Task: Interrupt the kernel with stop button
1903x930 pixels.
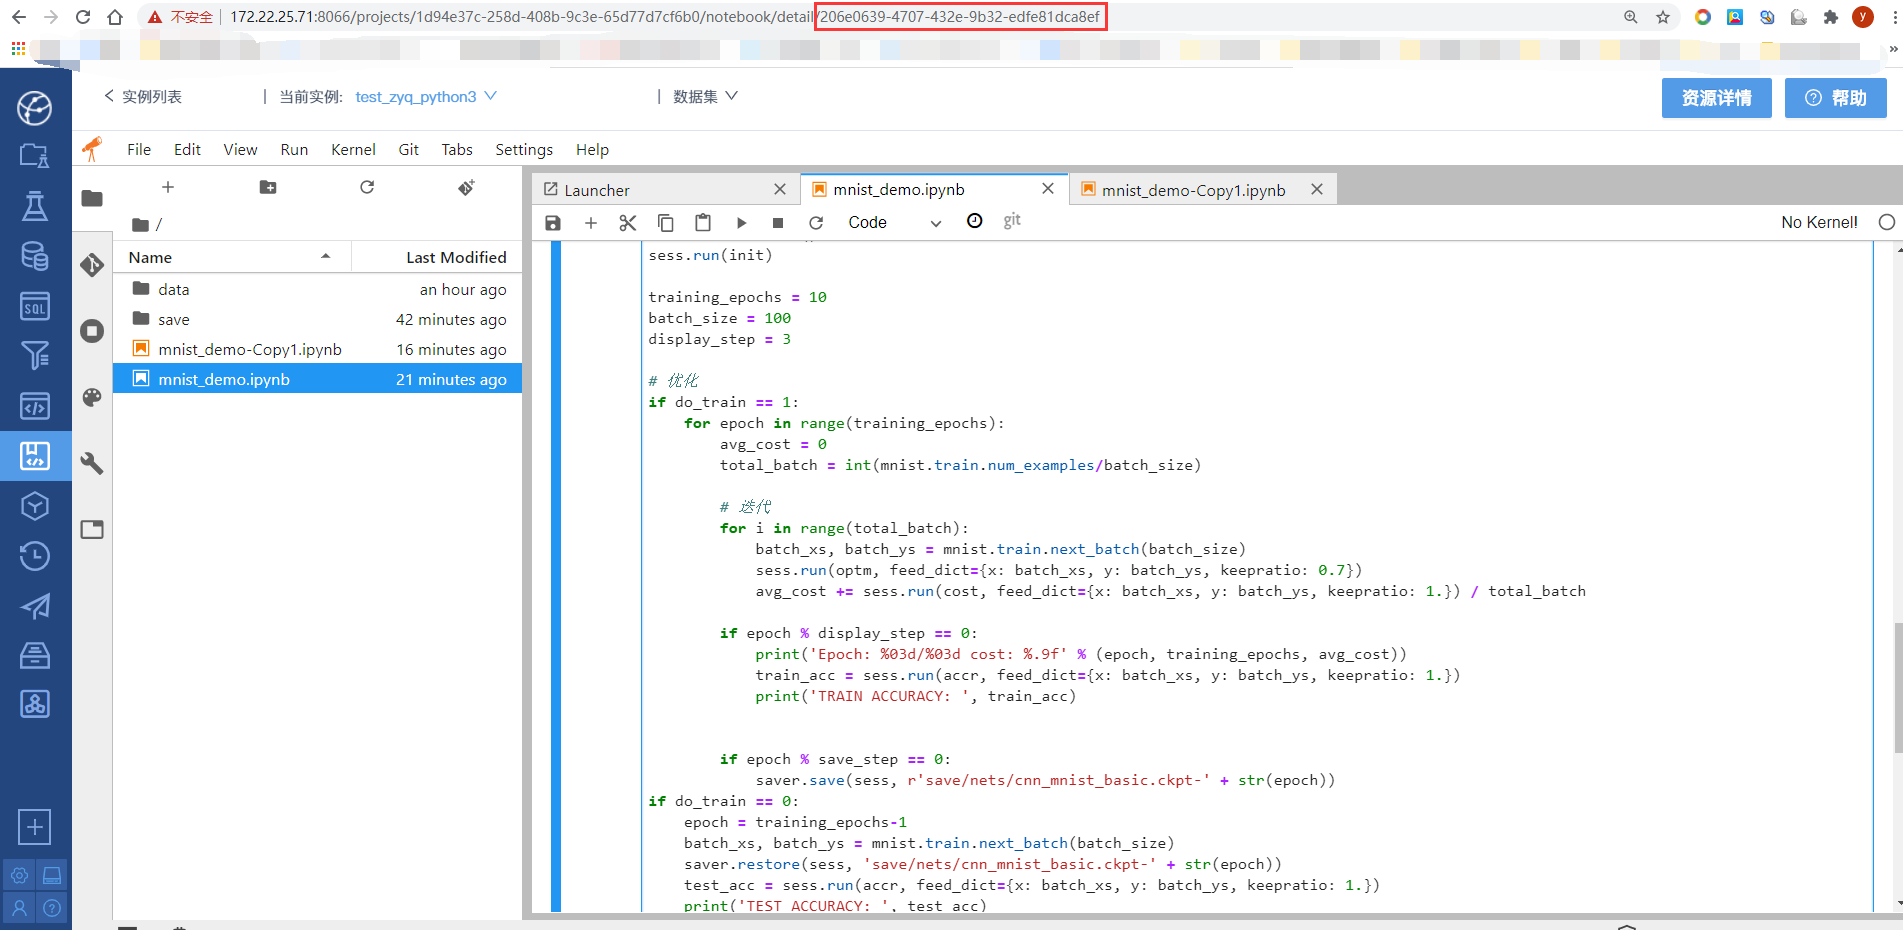Action: pos(778,222)
